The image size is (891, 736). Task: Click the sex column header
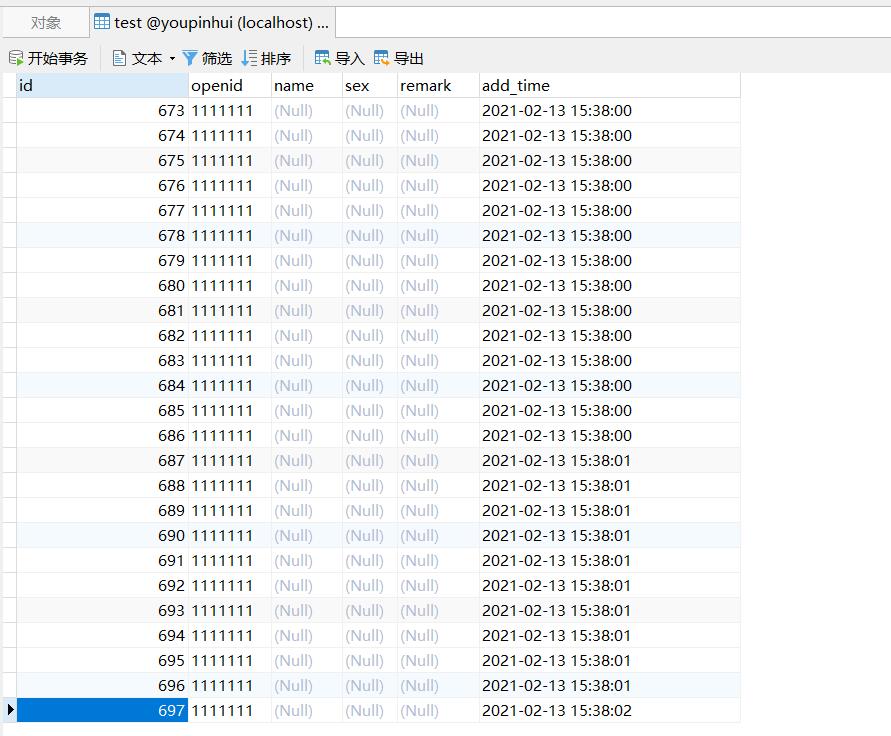(370, 85)
